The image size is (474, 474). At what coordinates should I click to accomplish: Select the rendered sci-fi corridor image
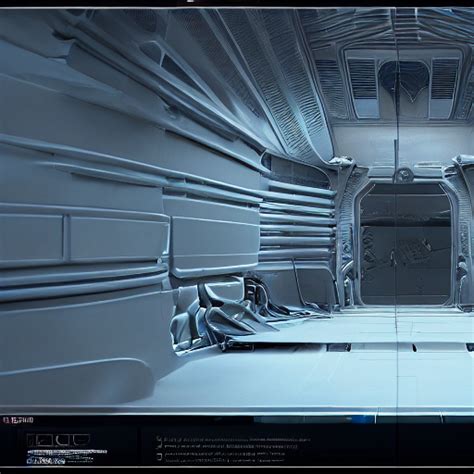pyautogui.click(x=237, y=210)
